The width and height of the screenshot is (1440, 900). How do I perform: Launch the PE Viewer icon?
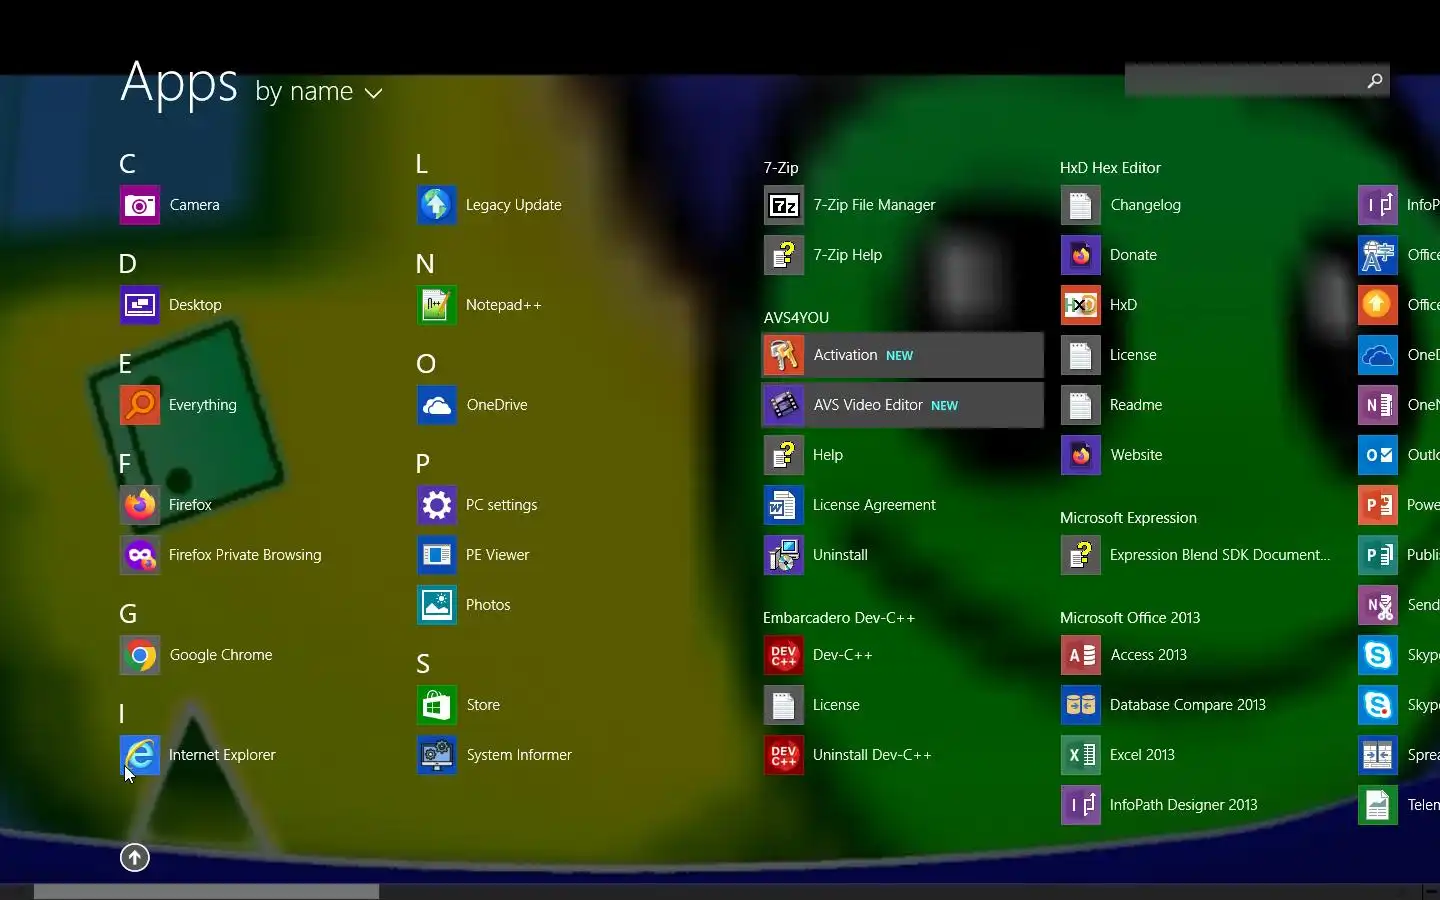[437, 555]
